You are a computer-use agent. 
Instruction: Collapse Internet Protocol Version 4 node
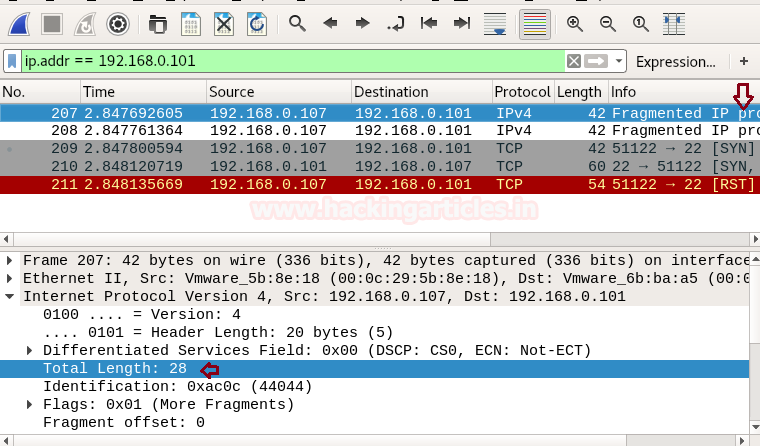9,296
